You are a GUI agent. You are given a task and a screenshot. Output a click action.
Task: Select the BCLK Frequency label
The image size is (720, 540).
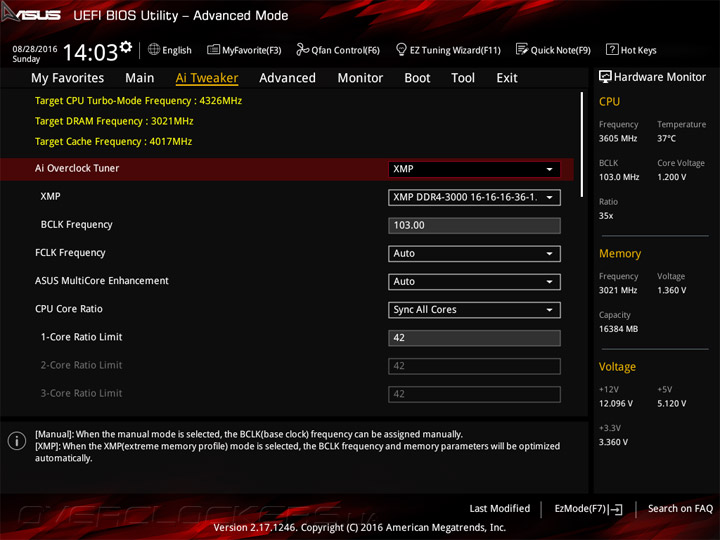[x=76, y=225]
